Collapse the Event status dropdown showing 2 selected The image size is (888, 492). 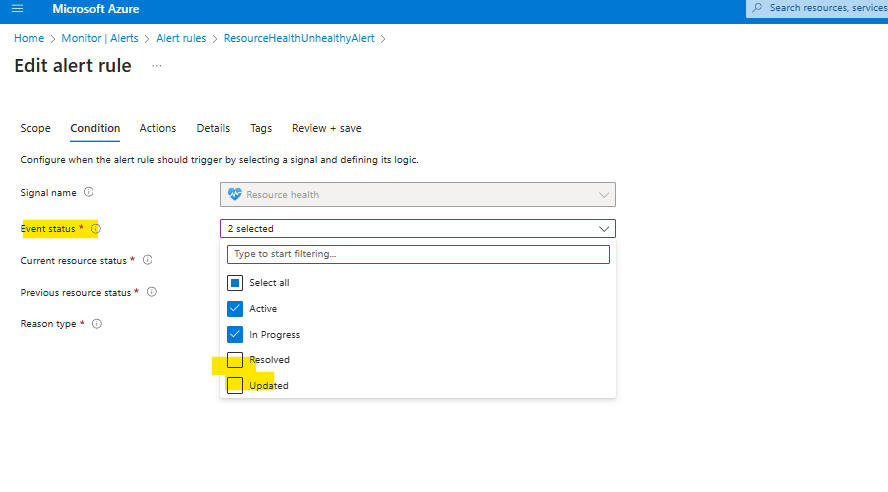(418, 229)
